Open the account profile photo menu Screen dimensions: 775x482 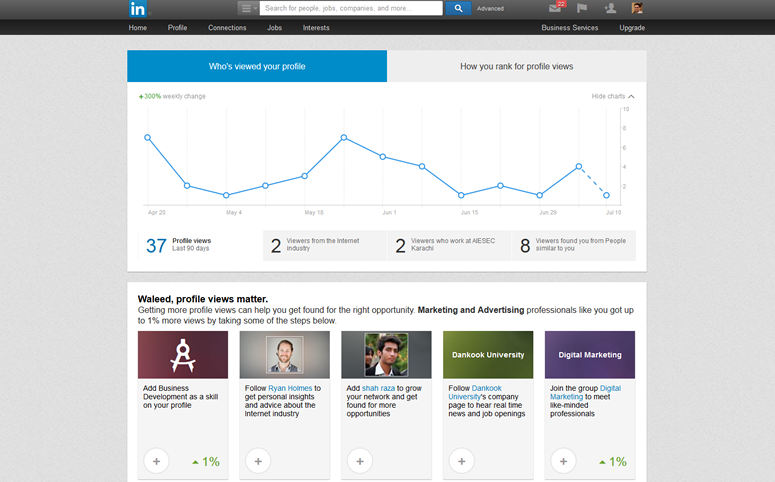coord(637,8)
